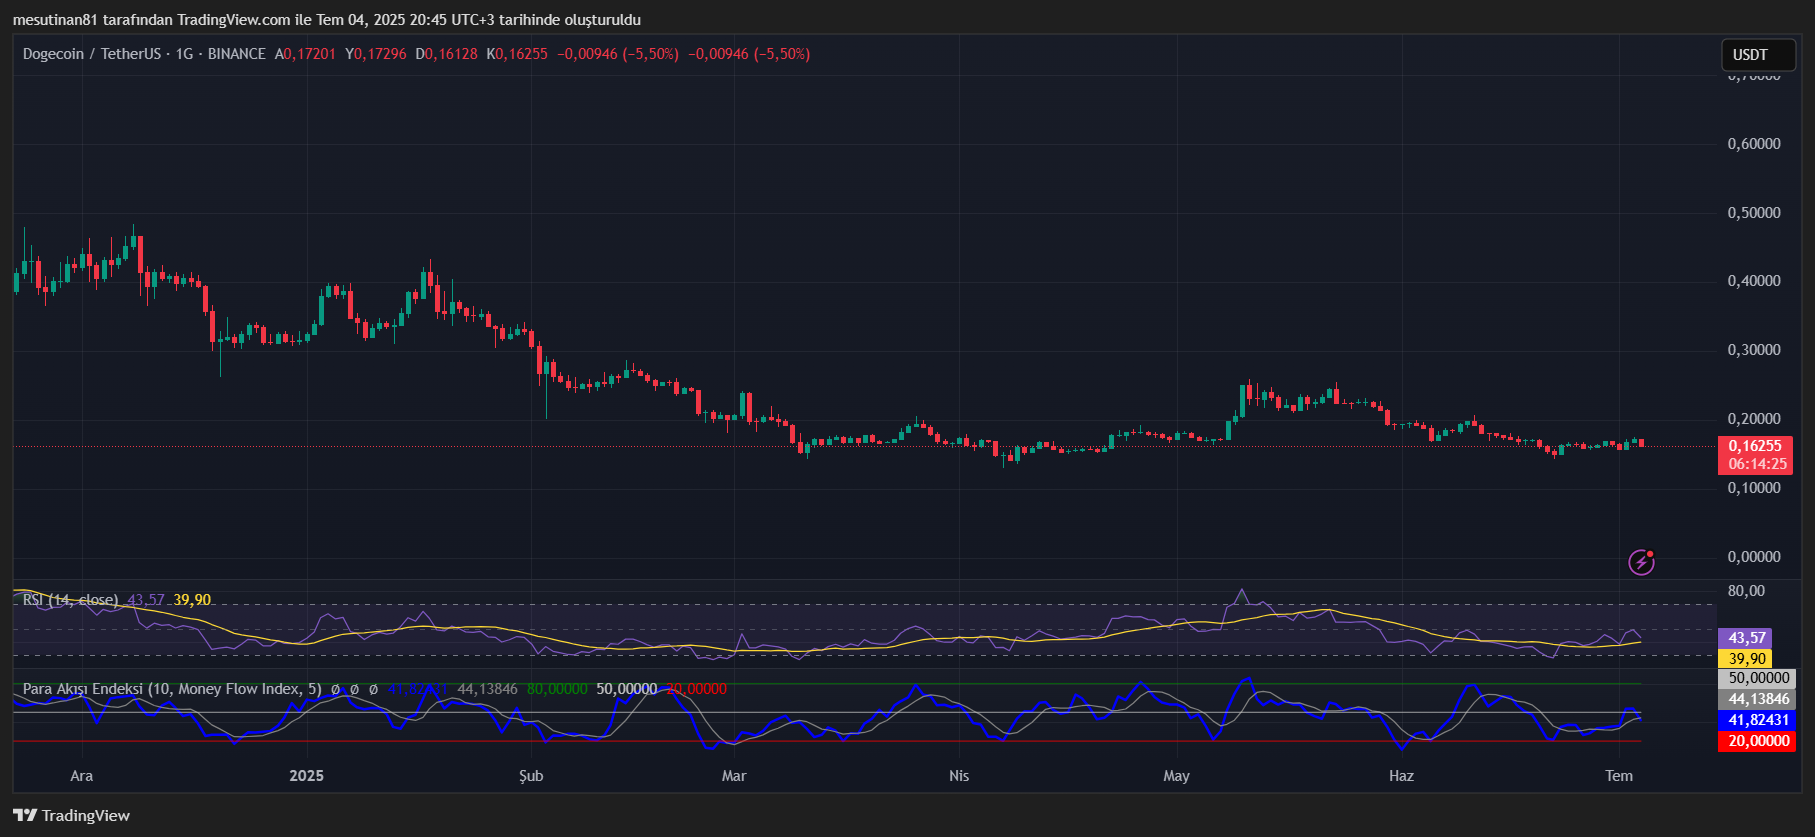Click the TradingView logo at bottom left

(71, 816)
